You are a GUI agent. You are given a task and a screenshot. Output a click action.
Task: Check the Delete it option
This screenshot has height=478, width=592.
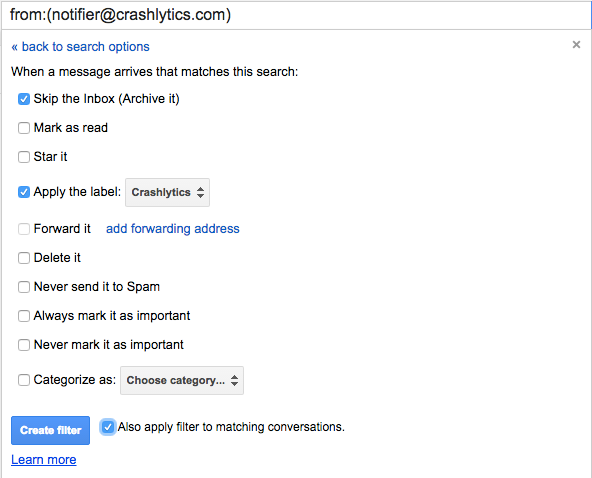[x=24, y=258]
